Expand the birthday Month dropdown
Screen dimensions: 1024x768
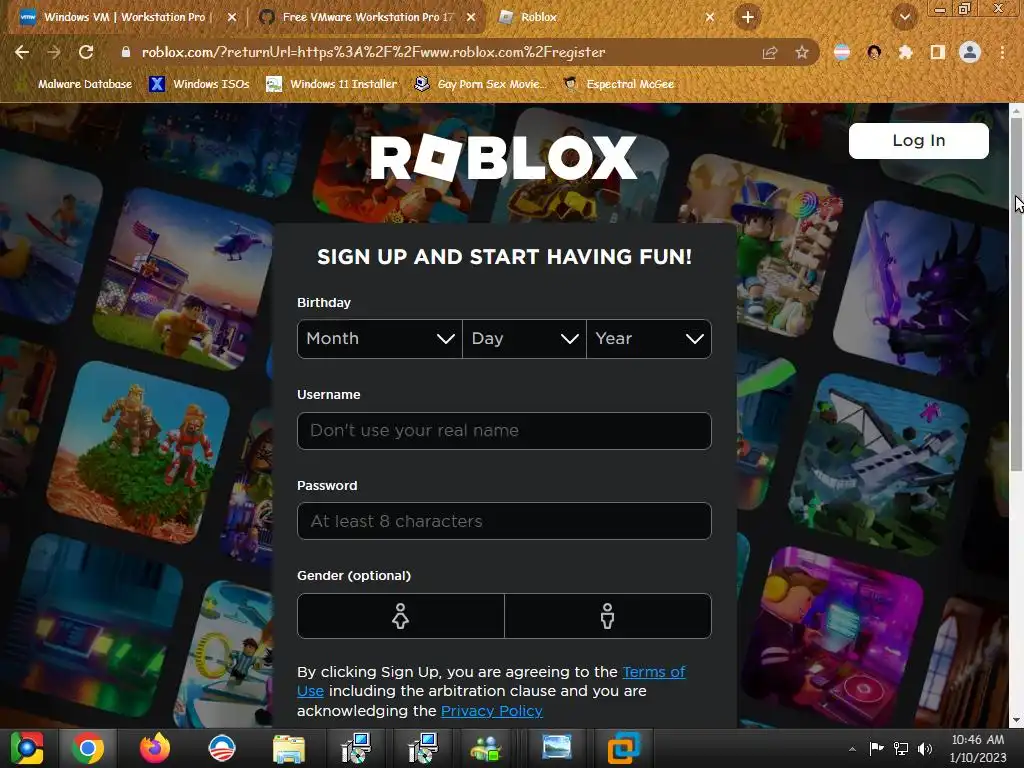point(379,339)
